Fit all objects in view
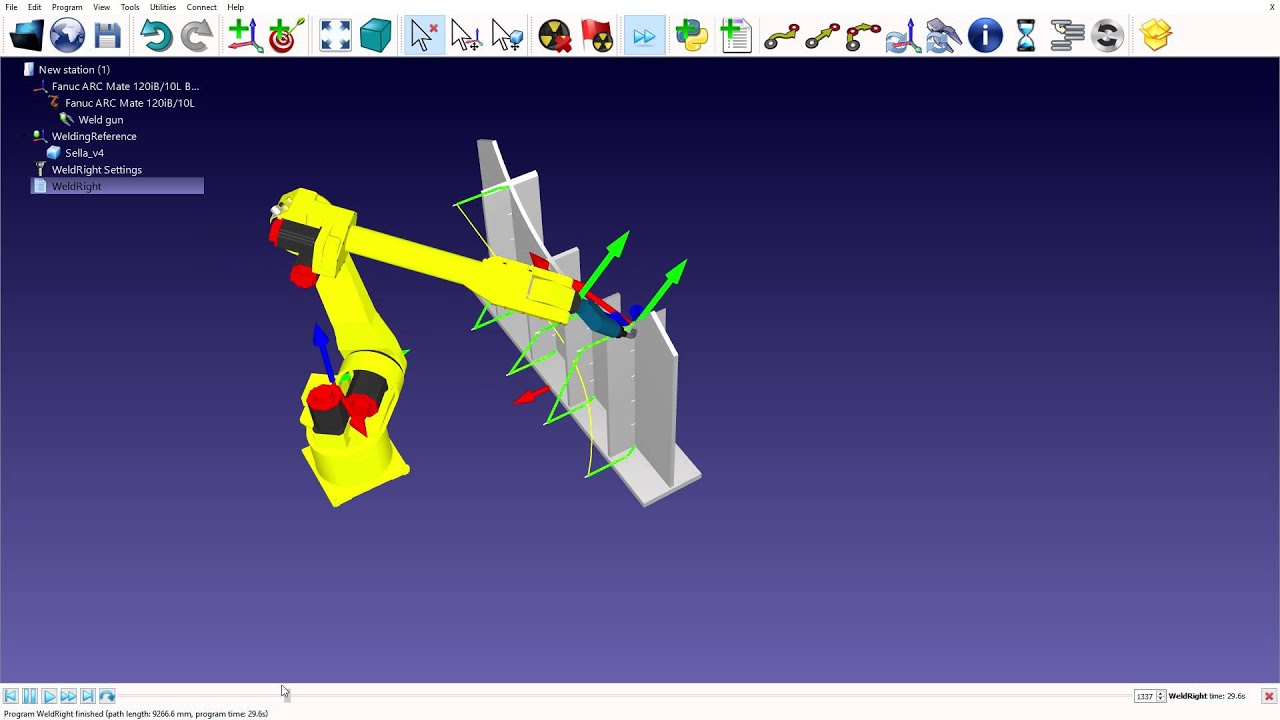 [335, 36]
